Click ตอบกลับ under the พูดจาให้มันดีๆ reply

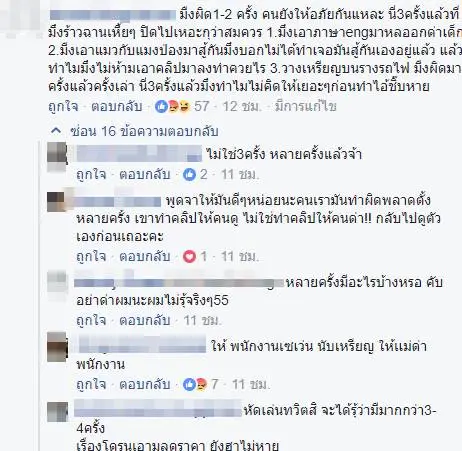coord(145,257)
